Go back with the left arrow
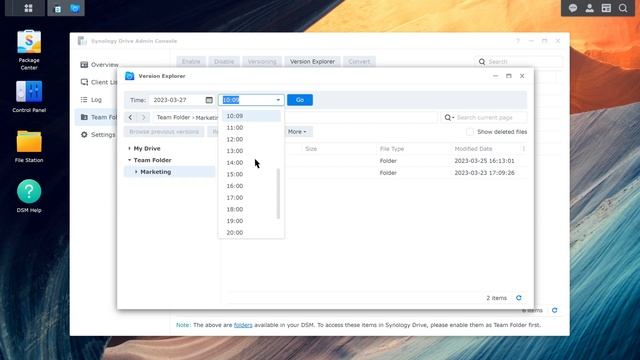 click(x=130, y=118)
